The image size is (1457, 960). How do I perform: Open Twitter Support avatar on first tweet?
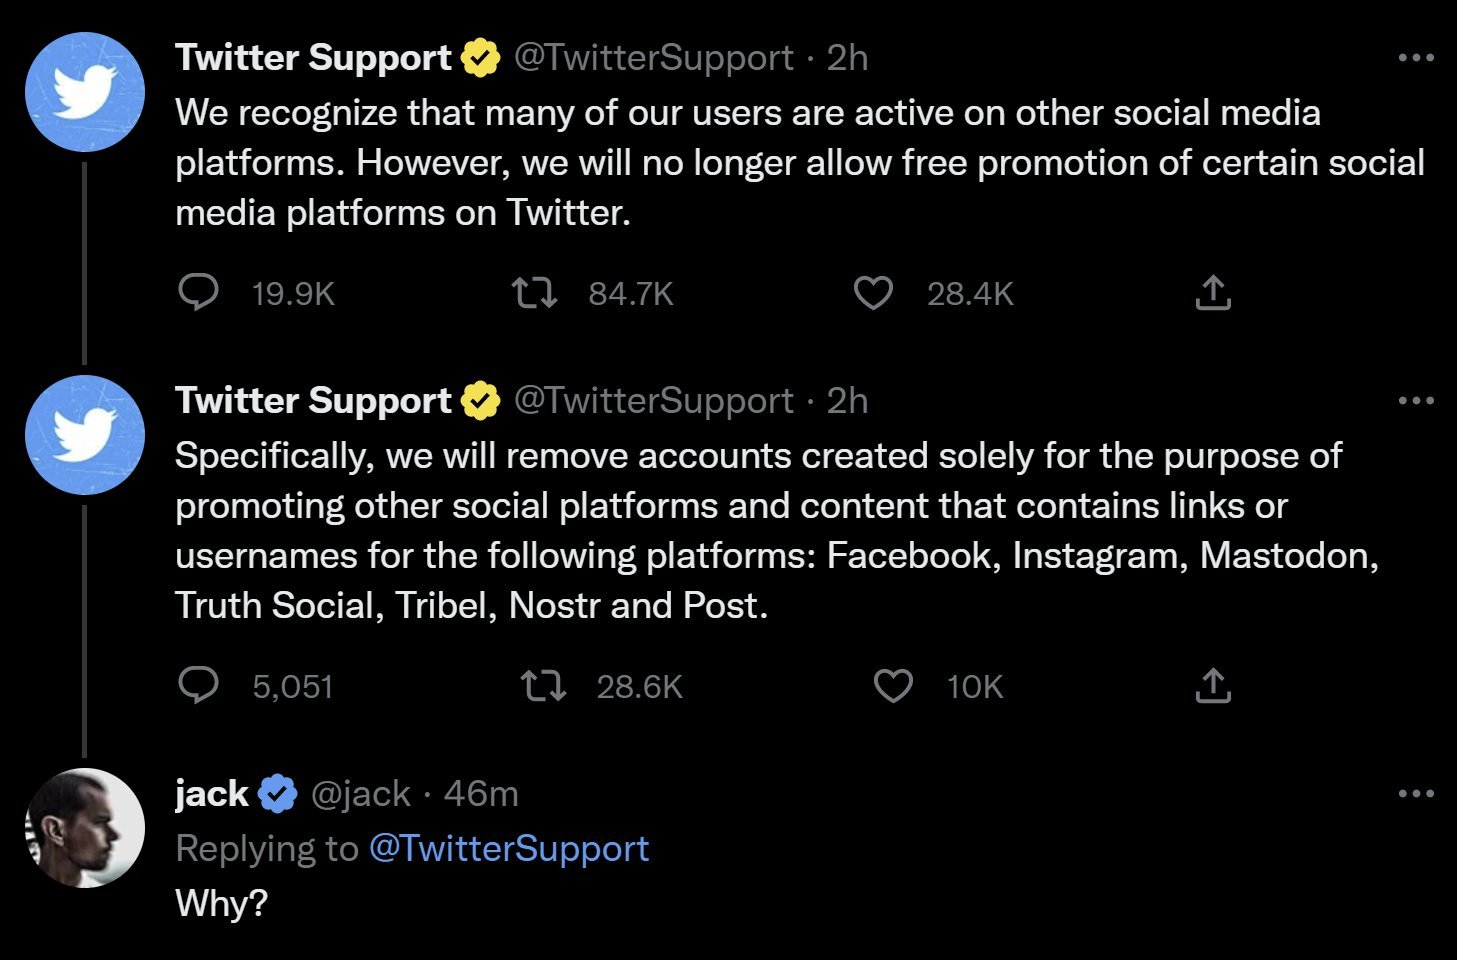click(x=85, y=92)
